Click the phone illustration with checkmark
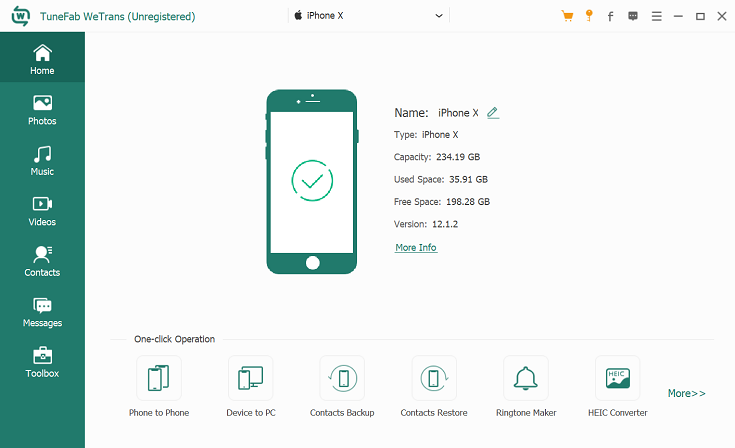This screenshot has width=735, height=448. click(x=312, y=182)
